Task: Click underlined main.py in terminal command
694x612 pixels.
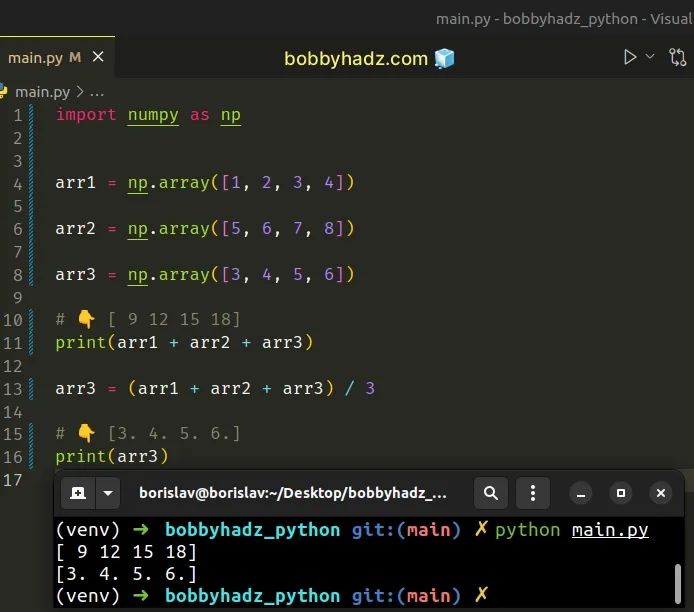Action: pos(610,530)
